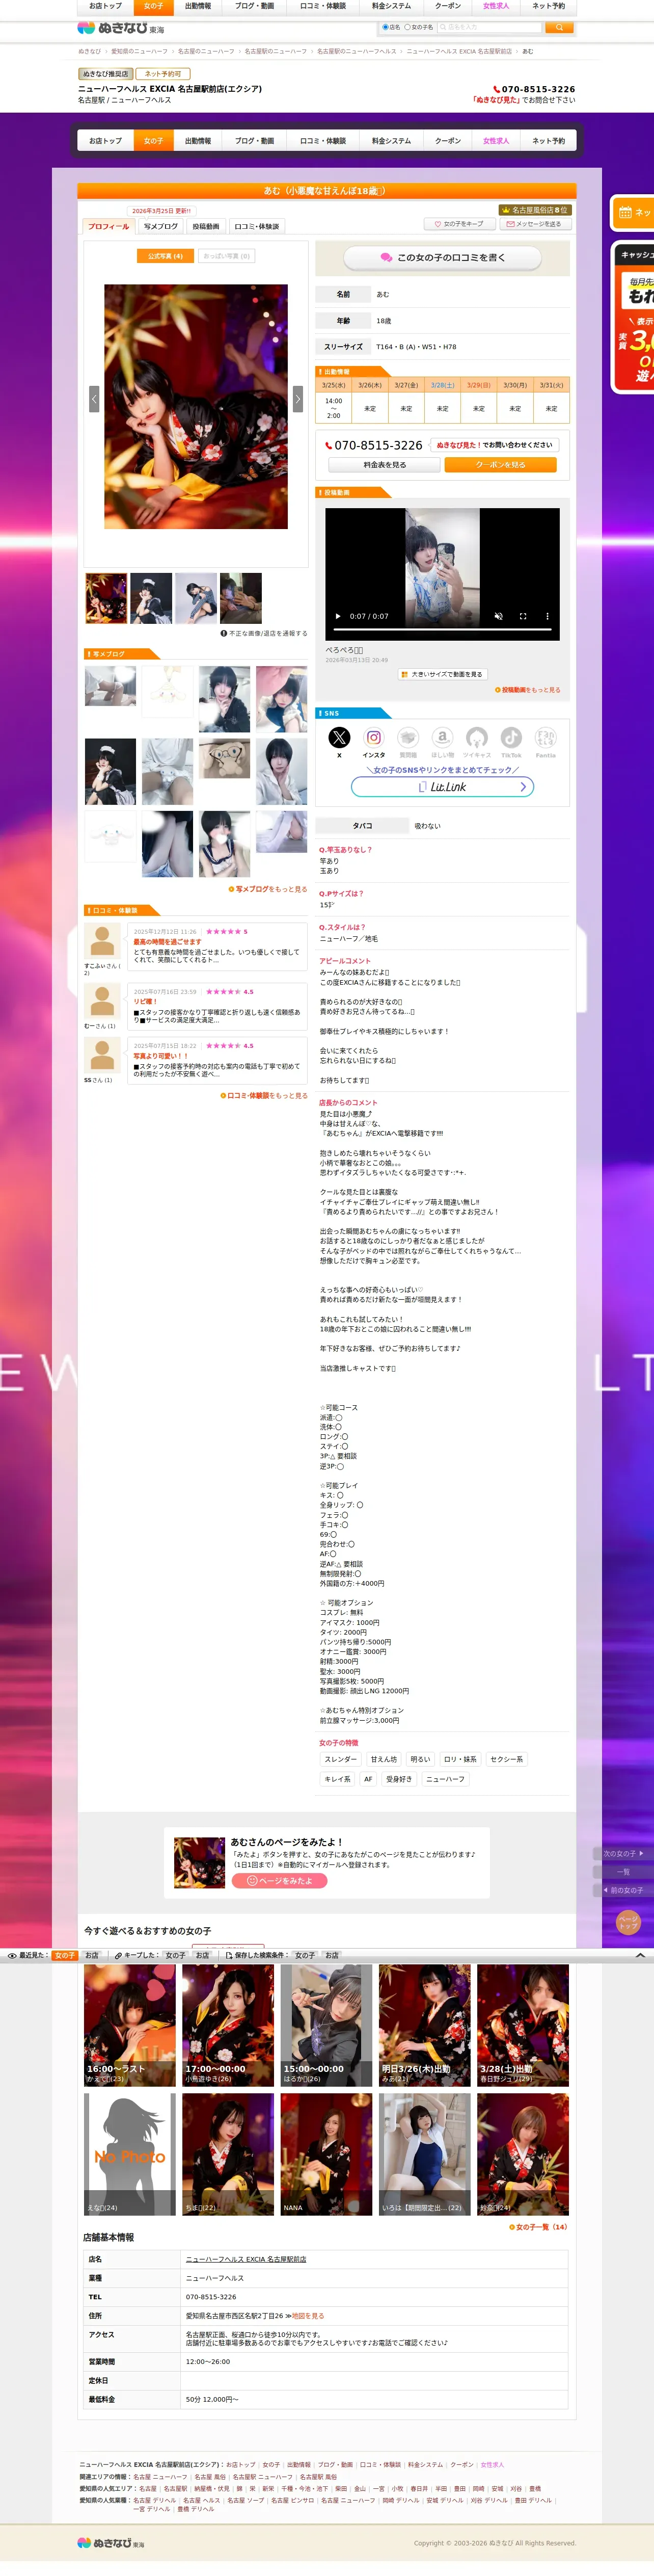This screenshot has width=654, height=2576.
Task: Click the スレンダー feature tag
Action: coord(340,1759)
